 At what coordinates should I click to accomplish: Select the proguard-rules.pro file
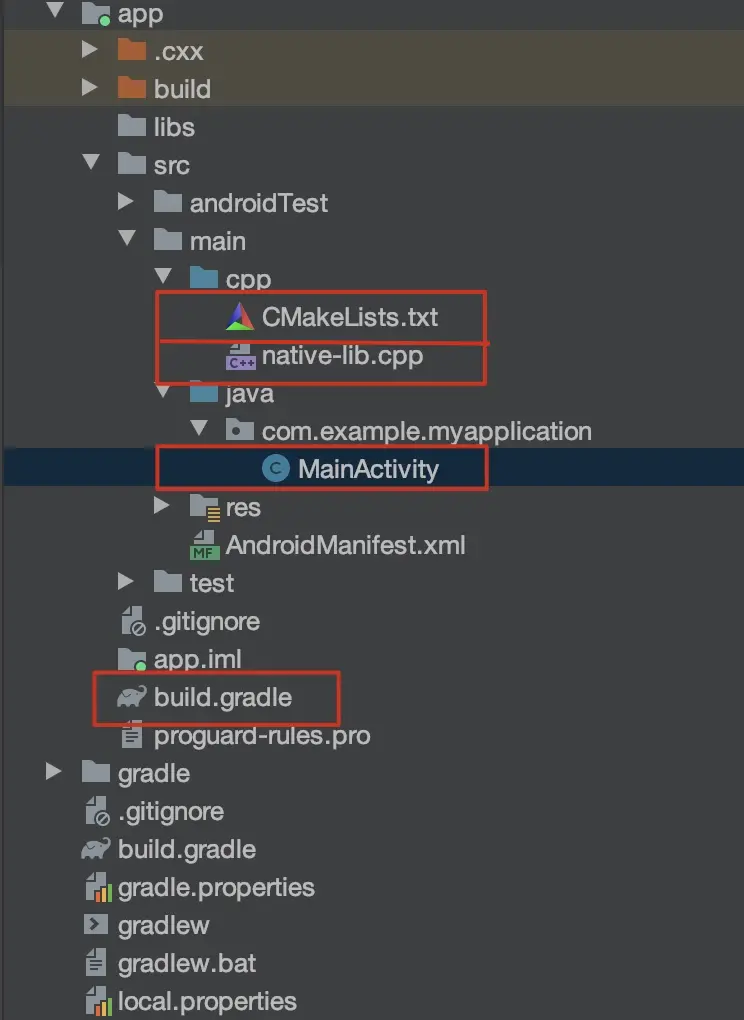[x=246, y=736]
